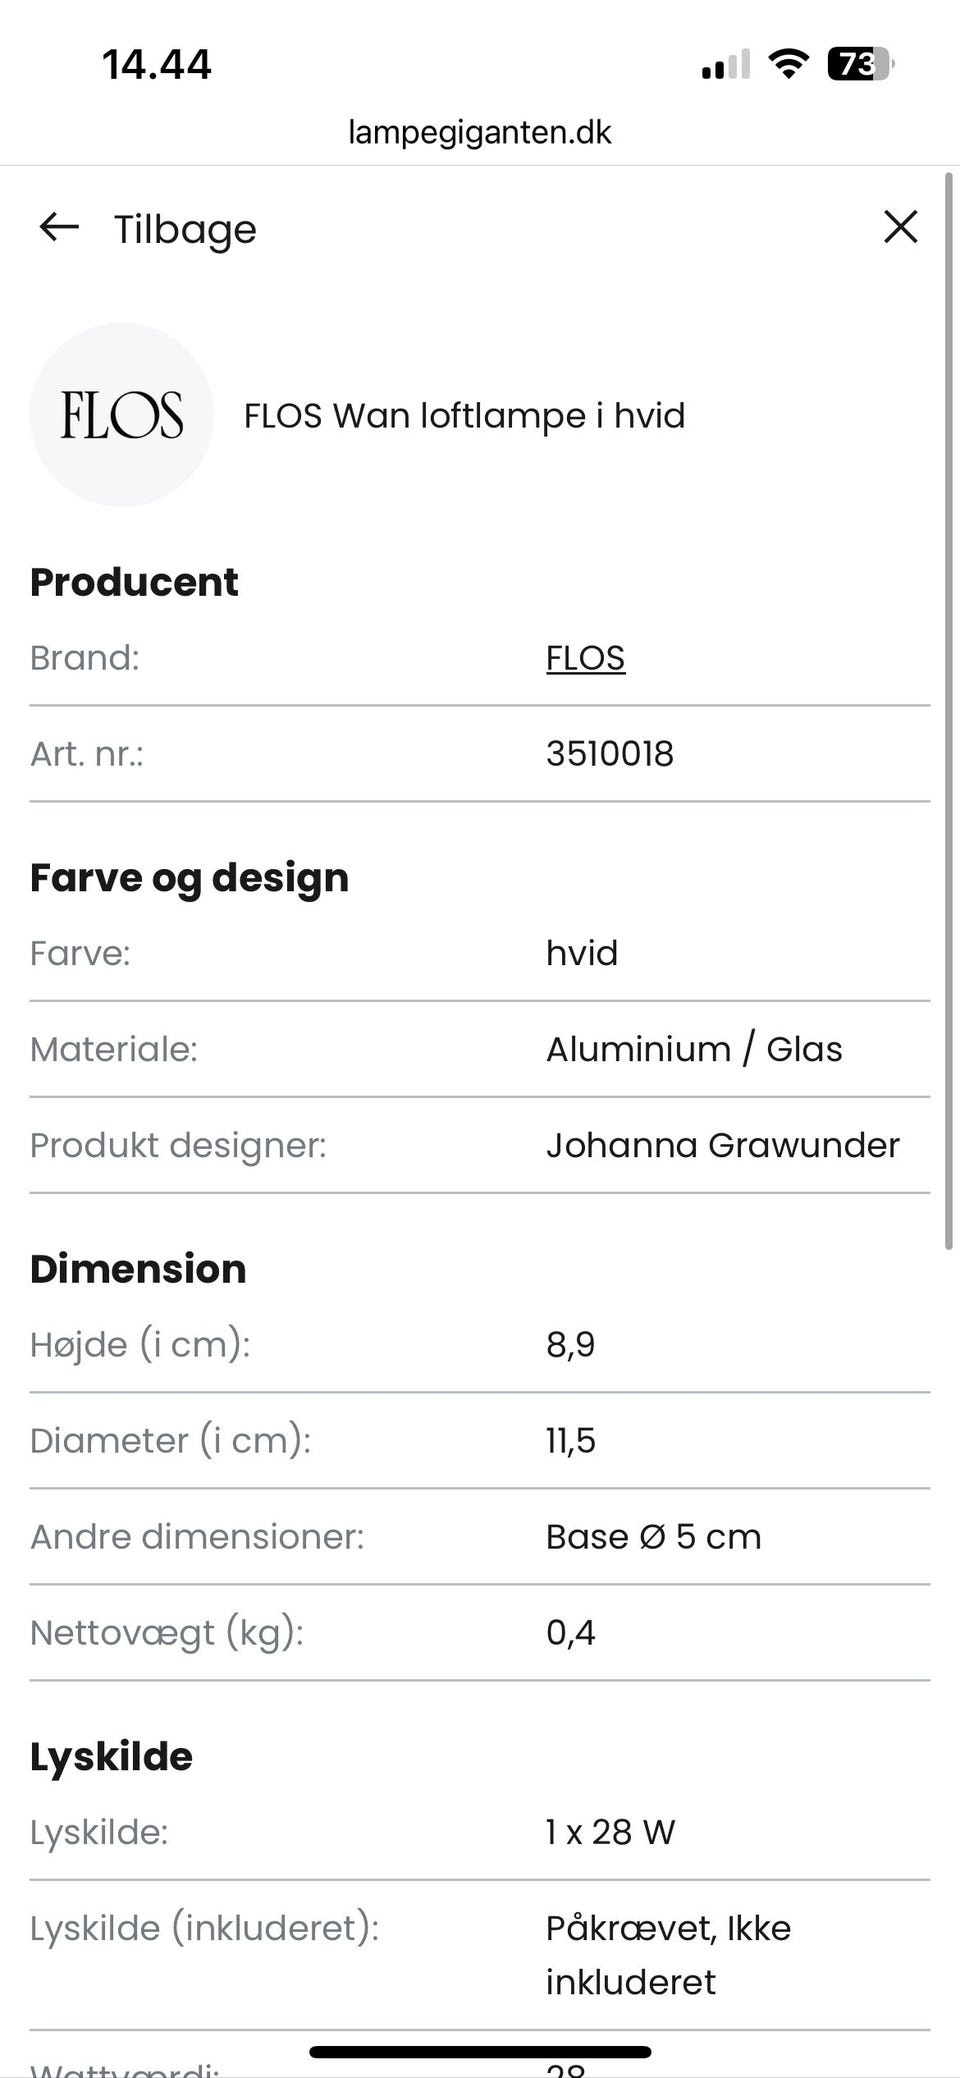Open the FLOS brand link

[x=585, y=658]
